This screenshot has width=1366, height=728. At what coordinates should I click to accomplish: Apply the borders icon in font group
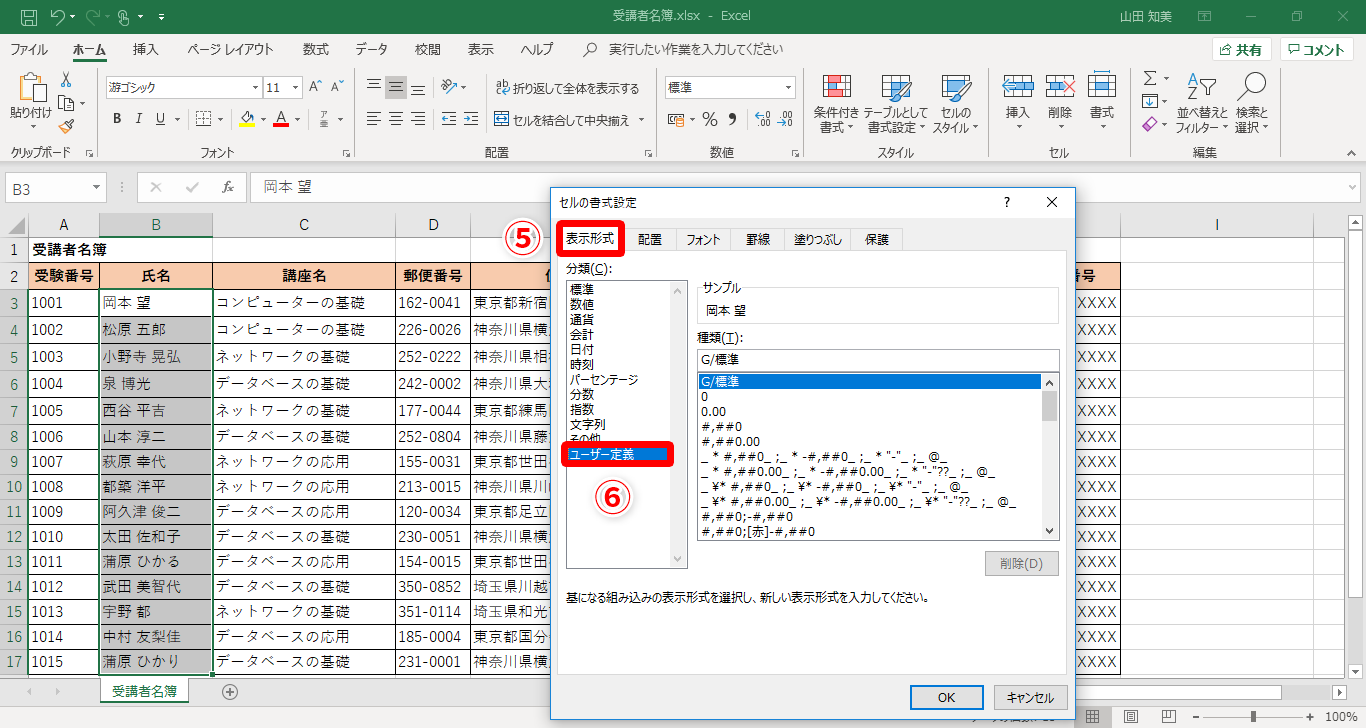(x=202, y=119)
